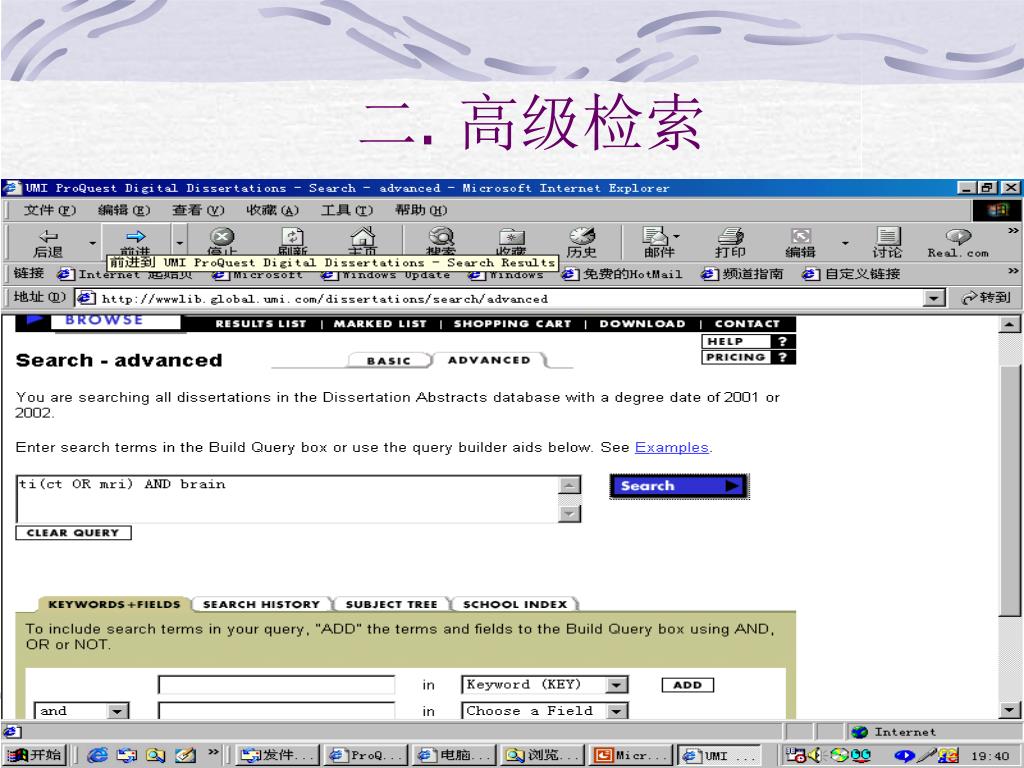1024x768 pixels.
Task: Click the blue Search button
Action: (679, 486)
